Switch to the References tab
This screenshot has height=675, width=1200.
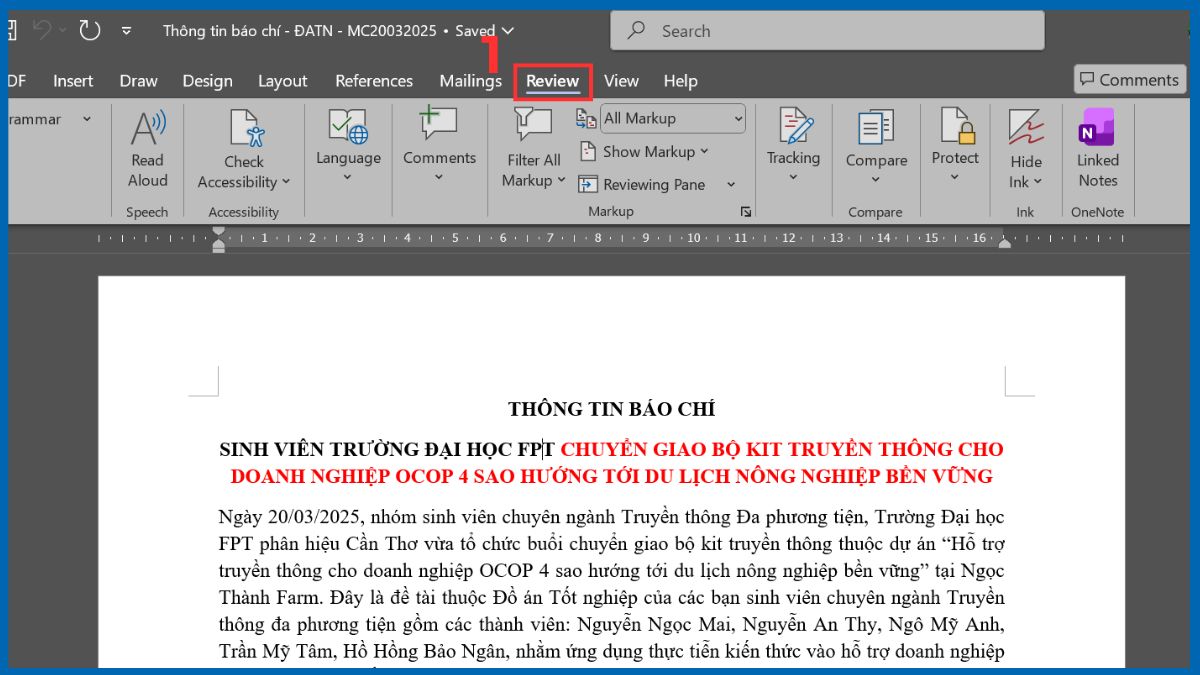pyautogui.click(x=374, y=81)
